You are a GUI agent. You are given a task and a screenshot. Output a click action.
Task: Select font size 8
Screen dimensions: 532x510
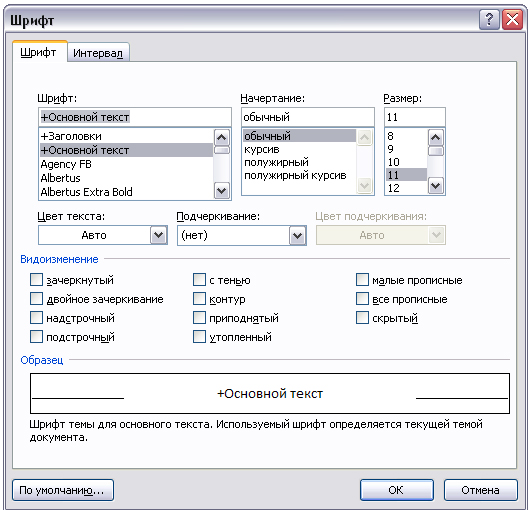(406, 136)
